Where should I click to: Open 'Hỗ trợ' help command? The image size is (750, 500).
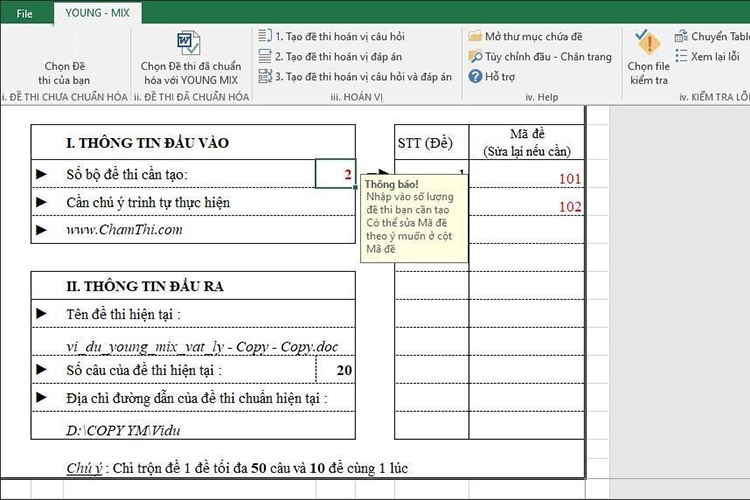pos(500,77)
